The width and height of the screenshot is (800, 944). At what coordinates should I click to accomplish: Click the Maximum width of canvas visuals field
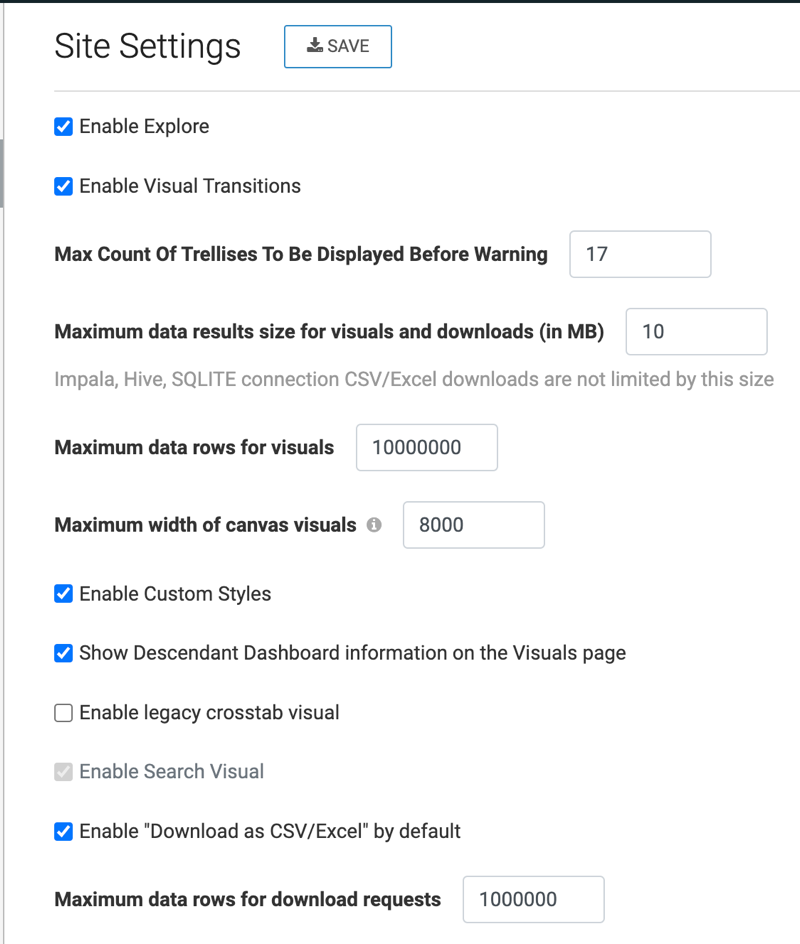tap(474, 525)
